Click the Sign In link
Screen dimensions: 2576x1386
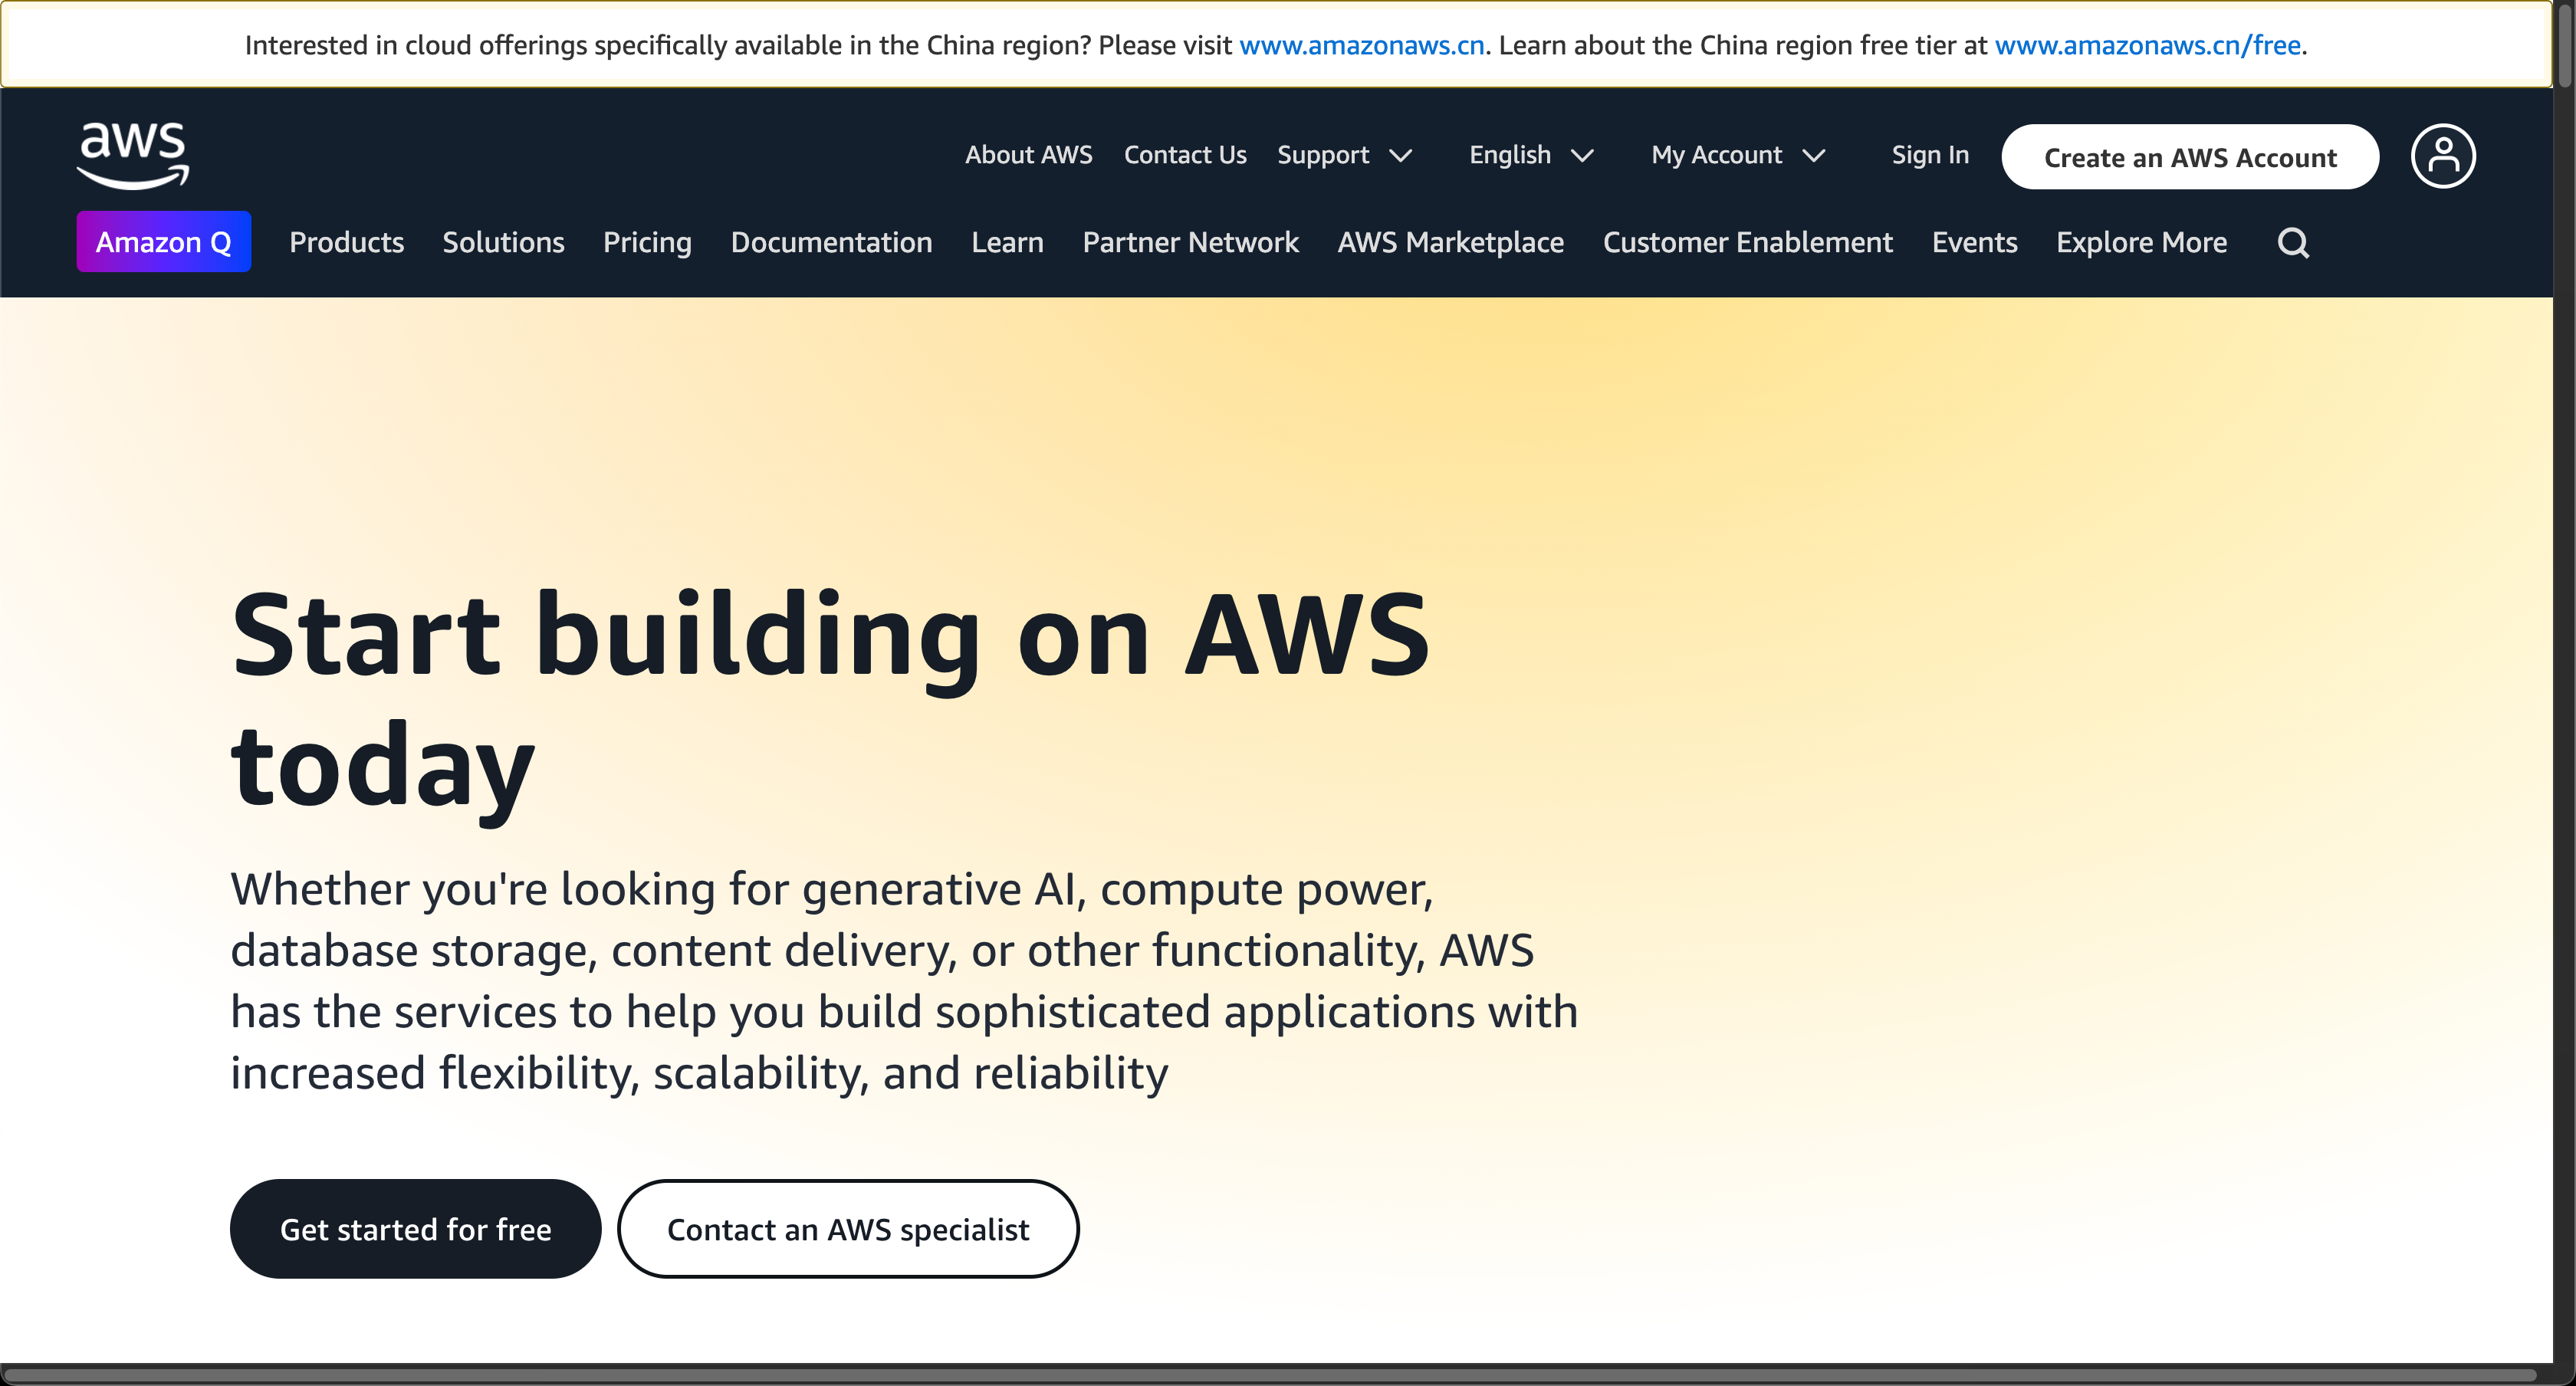pos(1929,155)
